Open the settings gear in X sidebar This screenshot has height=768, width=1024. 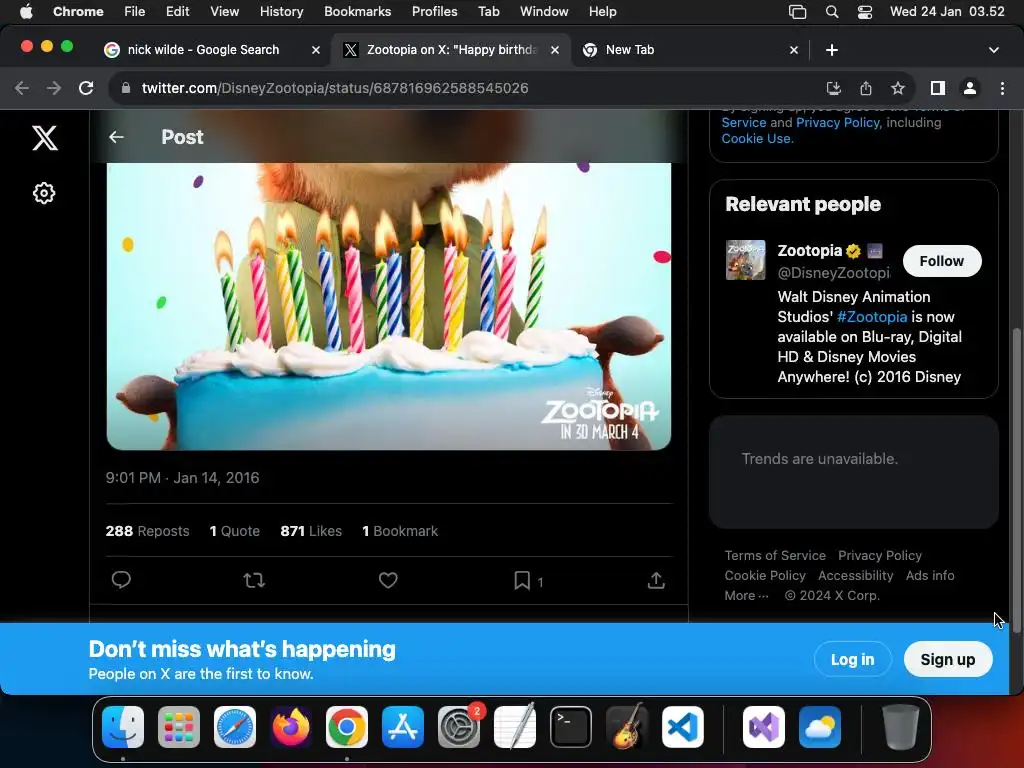(x=44, y=193)
